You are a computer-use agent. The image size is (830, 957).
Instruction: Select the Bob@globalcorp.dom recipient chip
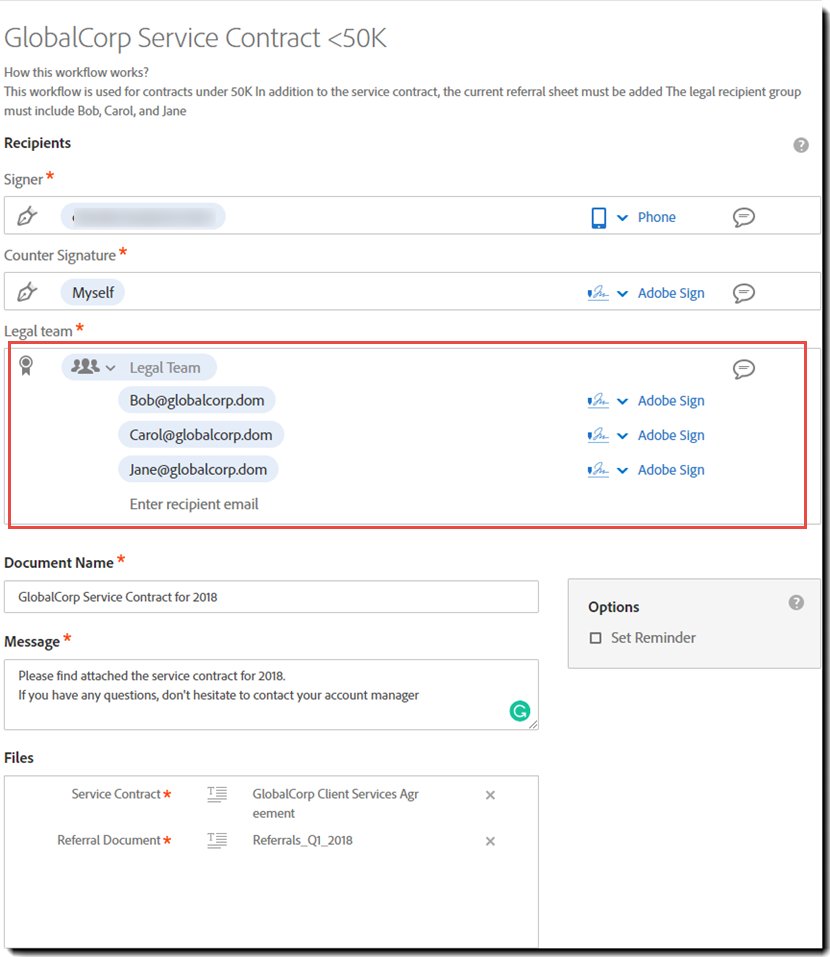(197, 400)
